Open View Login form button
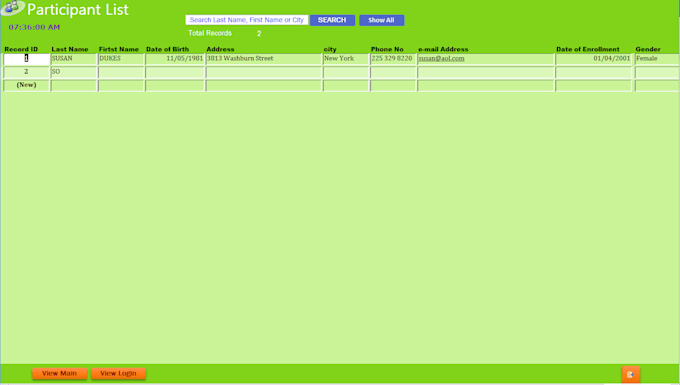This screenshot has width=680, height=385. [118, 373]
